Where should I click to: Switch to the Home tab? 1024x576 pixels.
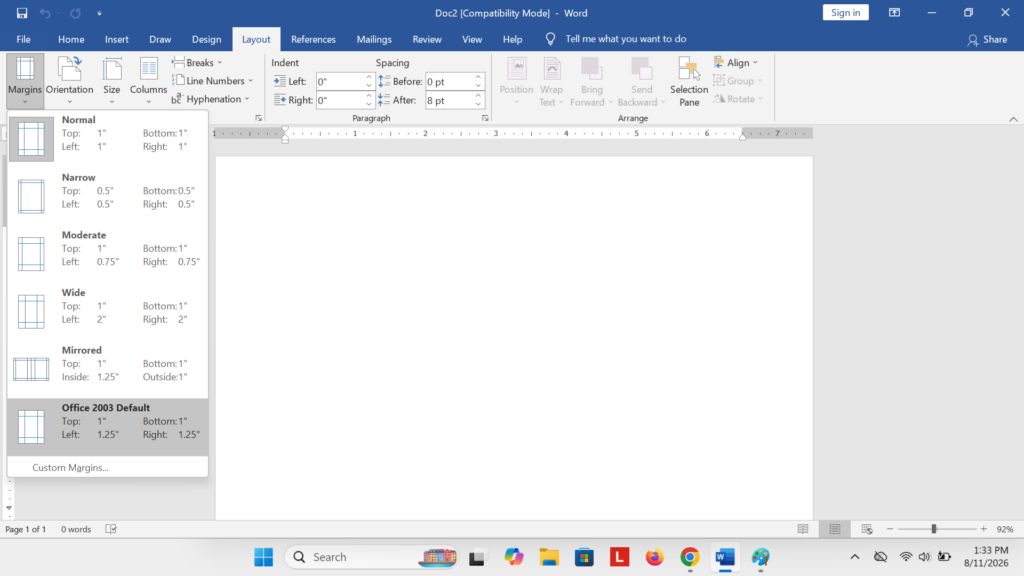(x=71, y=39)
